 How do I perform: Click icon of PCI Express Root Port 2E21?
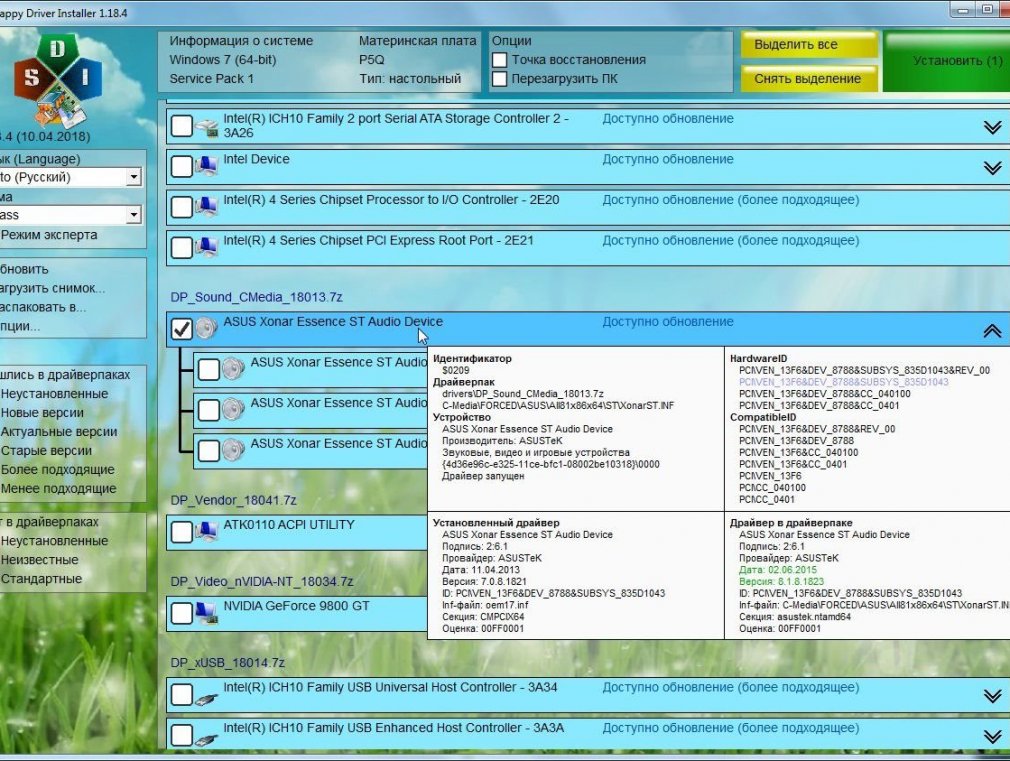tap(207, 247)
